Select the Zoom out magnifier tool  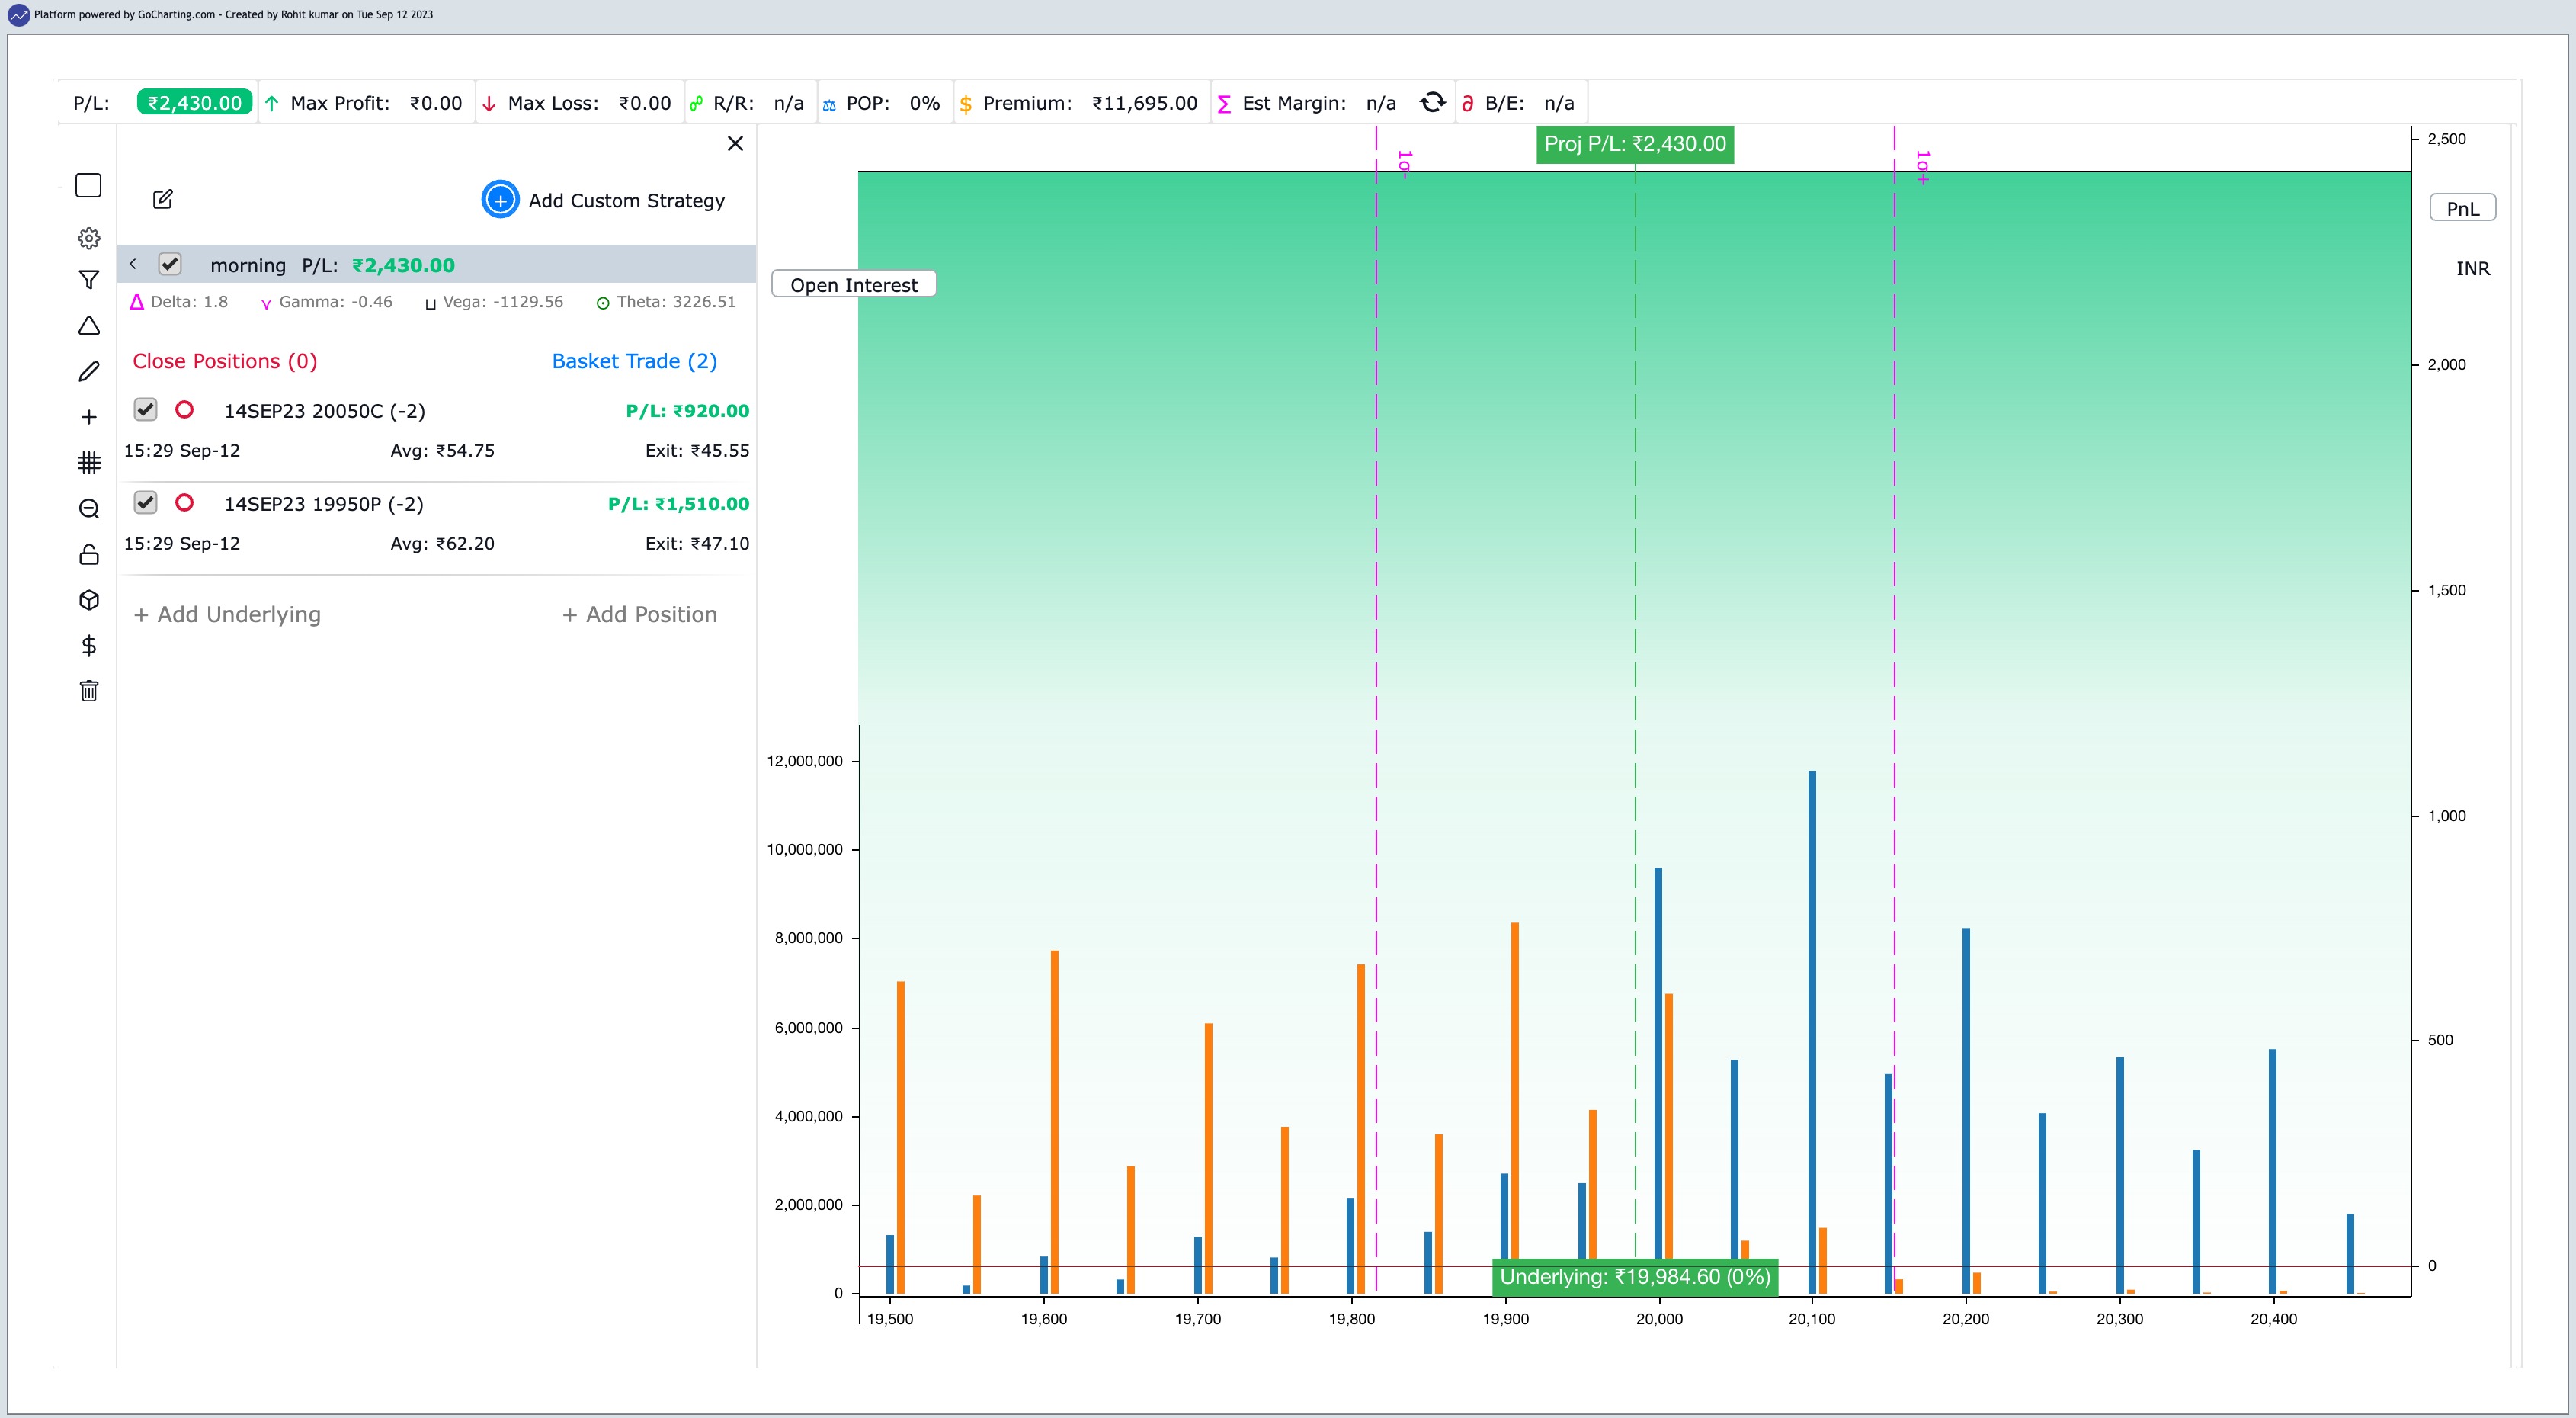pos(89,509)
